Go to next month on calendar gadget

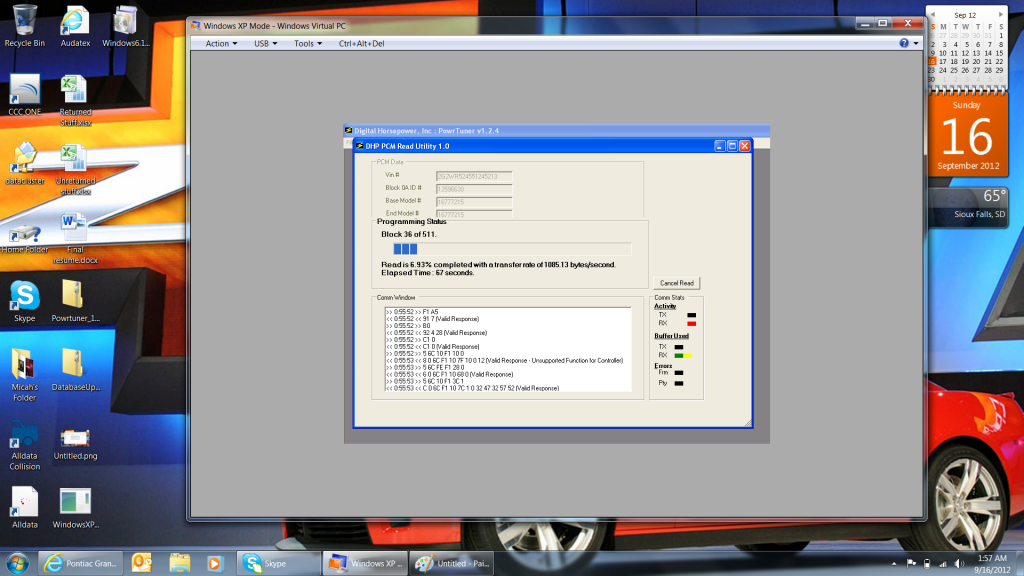[1000, 14]
